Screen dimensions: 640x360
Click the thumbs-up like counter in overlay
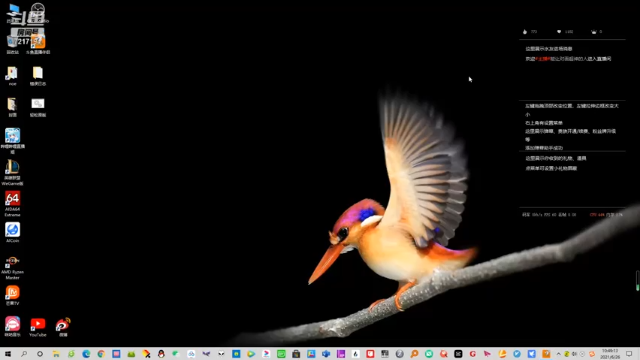pos(529,31)
